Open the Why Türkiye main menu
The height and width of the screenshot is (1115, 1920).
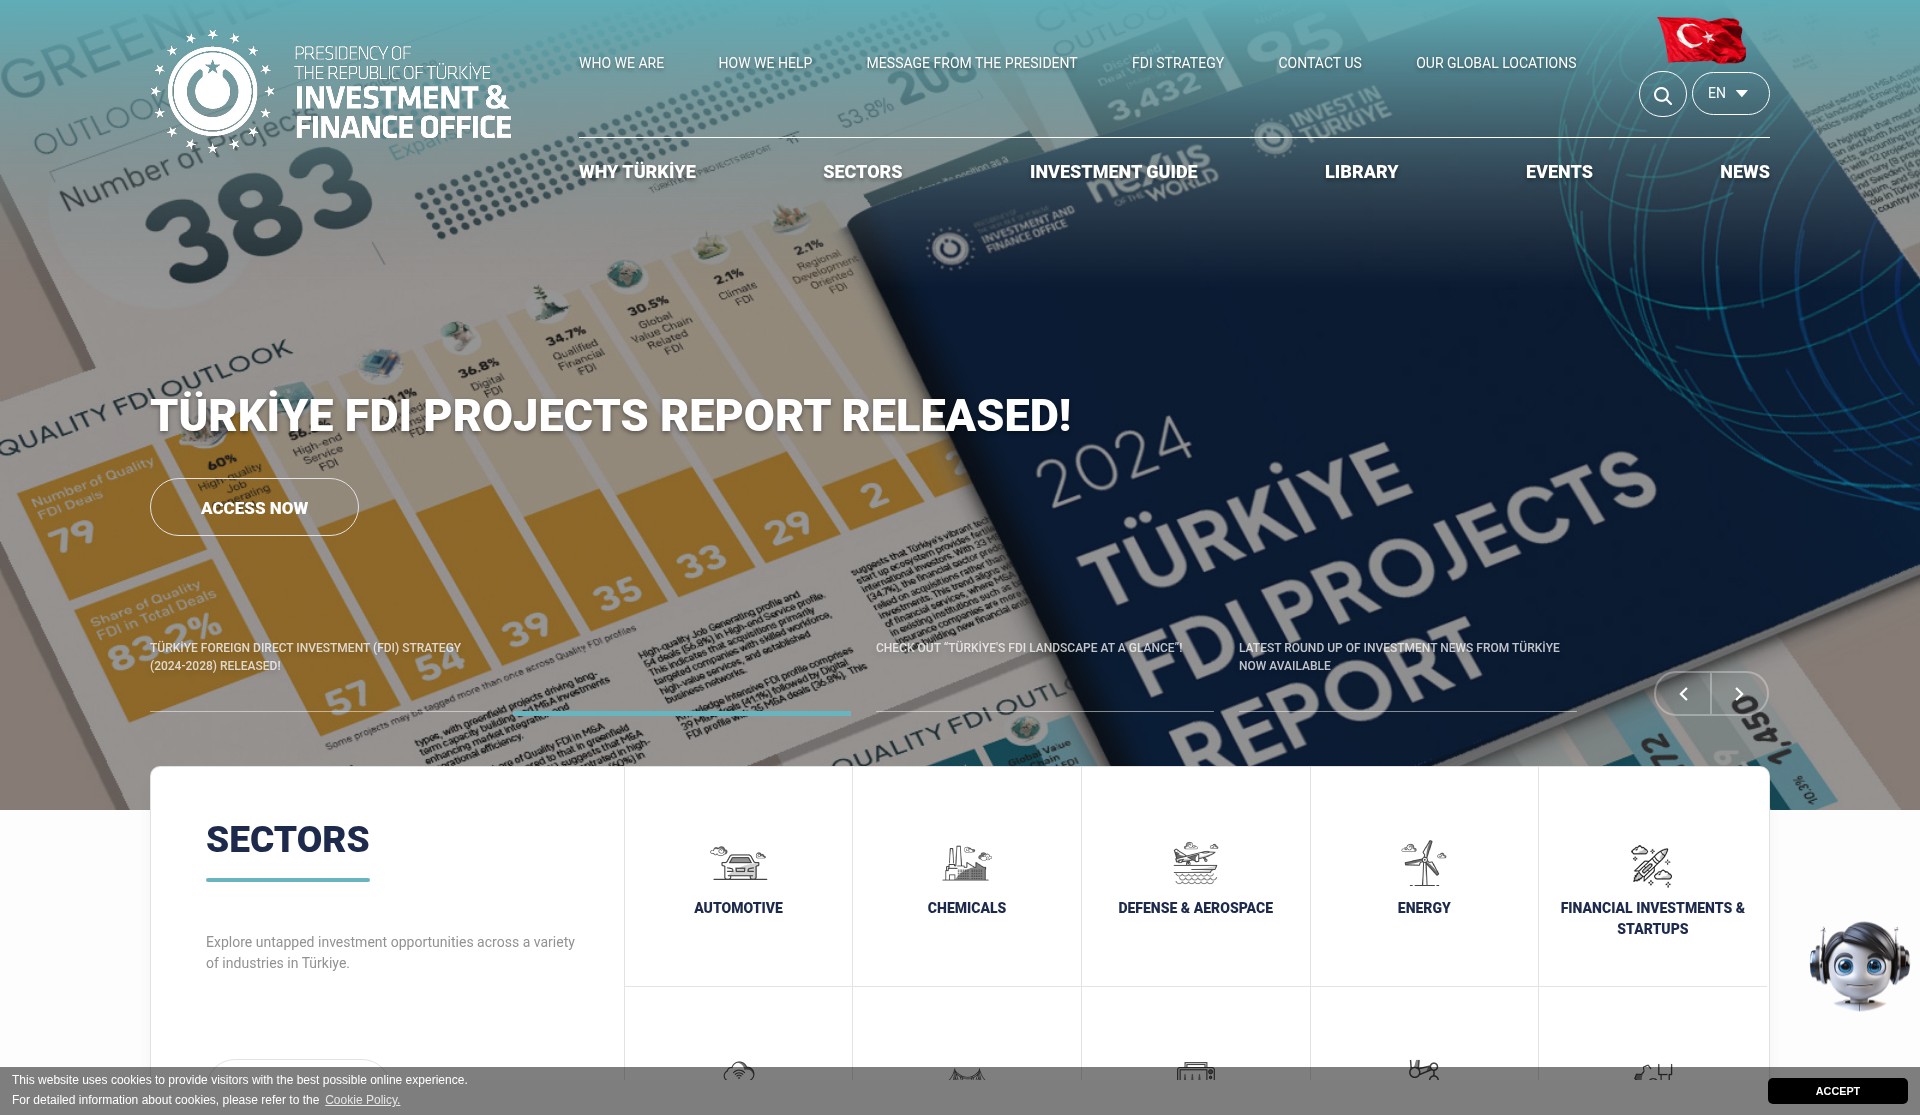637,172
